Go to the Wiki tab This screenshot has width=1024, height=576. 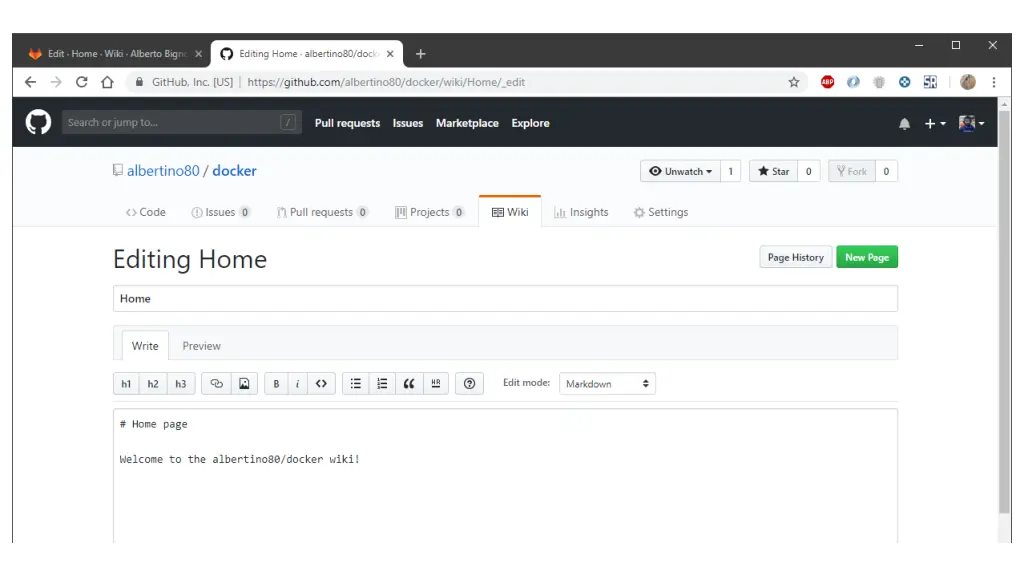point(510,212)
